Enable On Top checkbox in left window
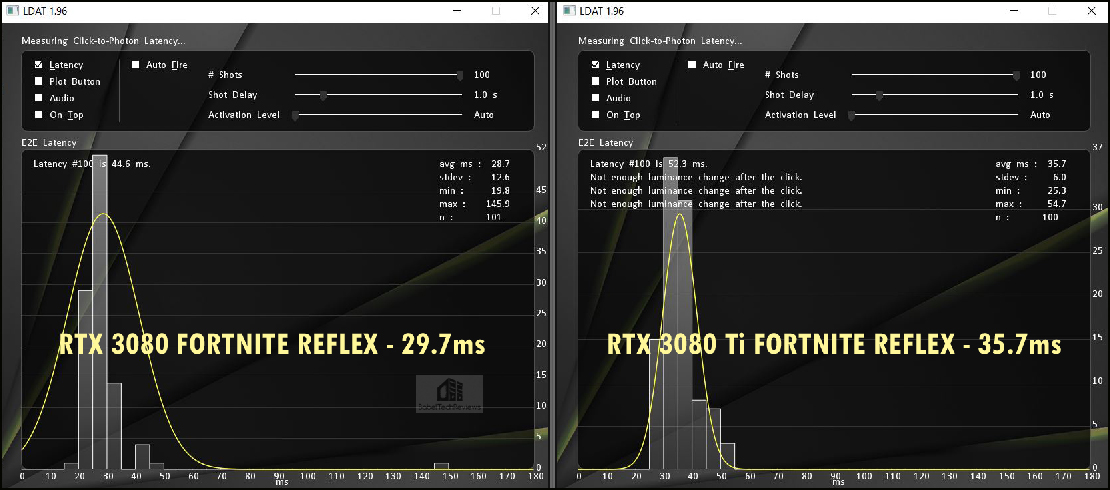Image resolution: width=1110 pixels, height=490 pixels. [x=39, y=115]
